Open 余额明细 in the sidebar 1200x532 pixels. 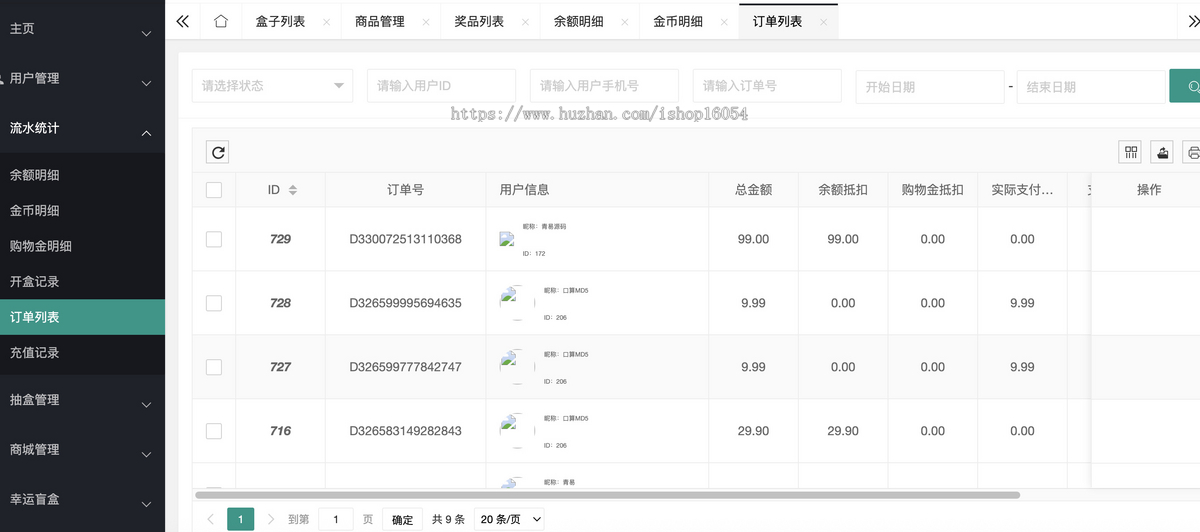82,175
